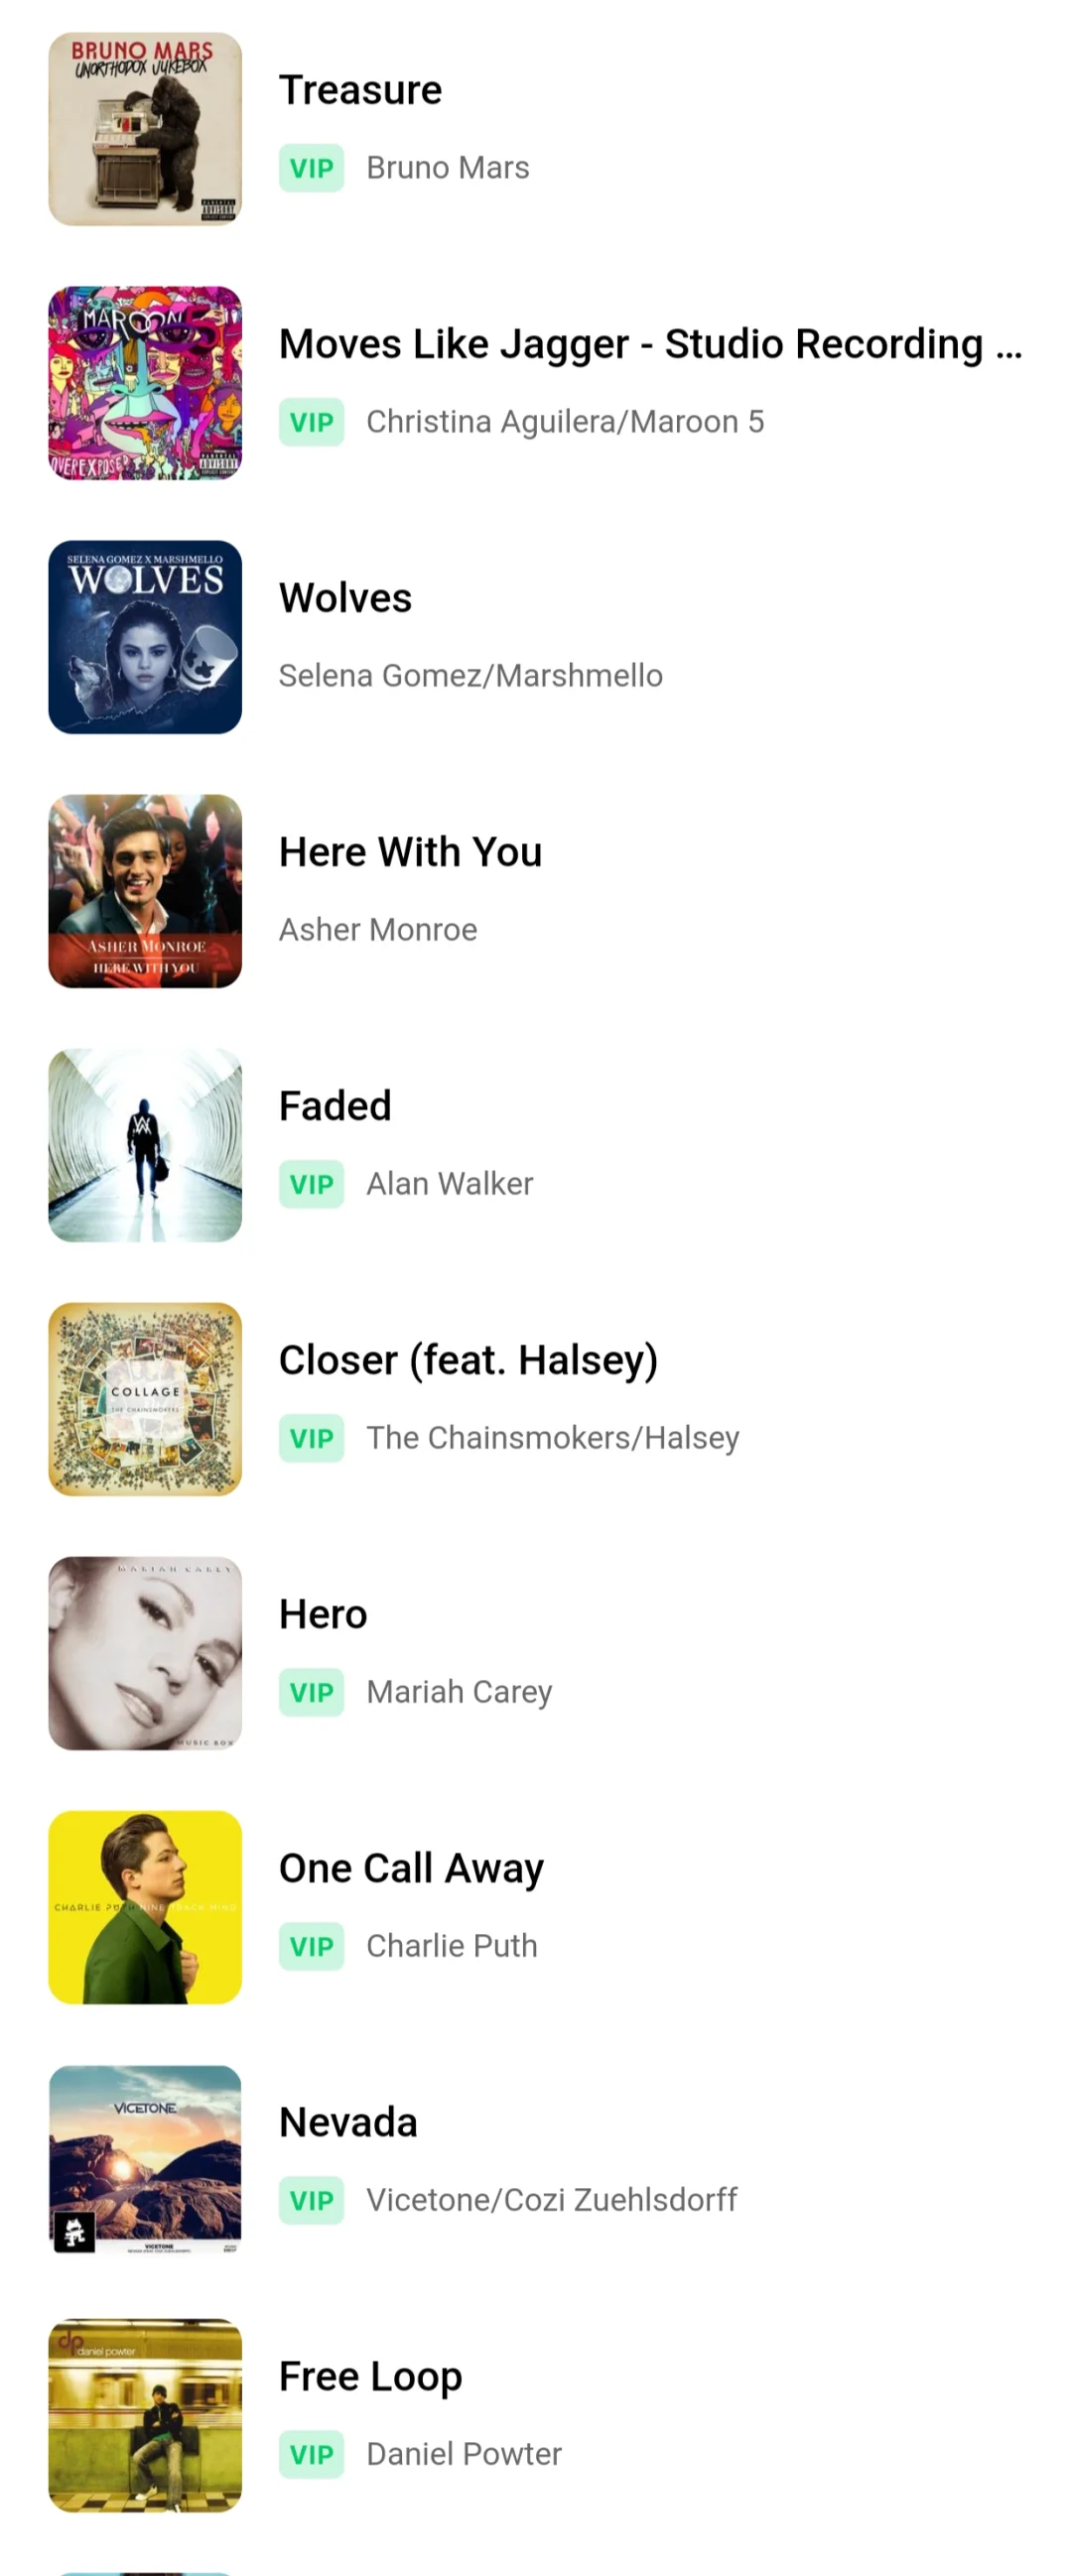This screenshot has height=2576, width=1072.
Task: Play the song One Call Away
Action: coord(411,1868)
